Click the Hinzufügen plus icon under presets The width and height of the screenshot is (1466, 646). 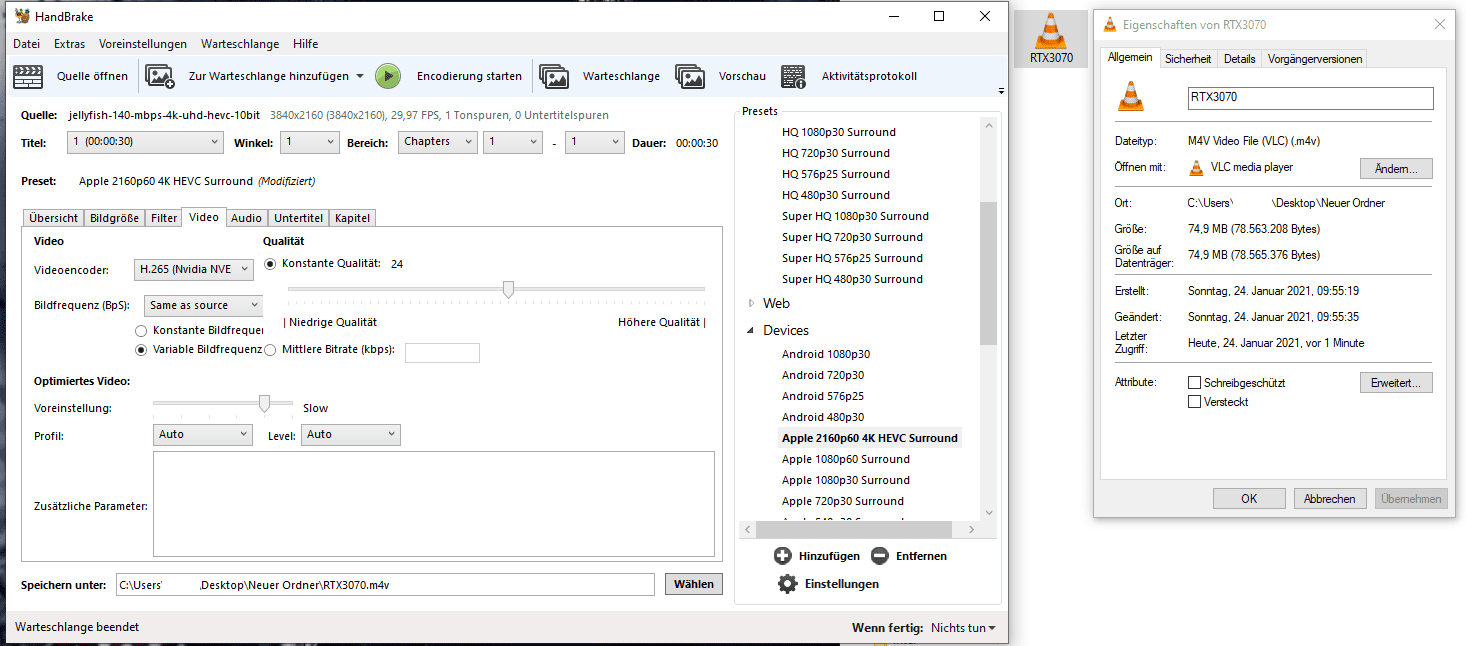pos(783,556)
